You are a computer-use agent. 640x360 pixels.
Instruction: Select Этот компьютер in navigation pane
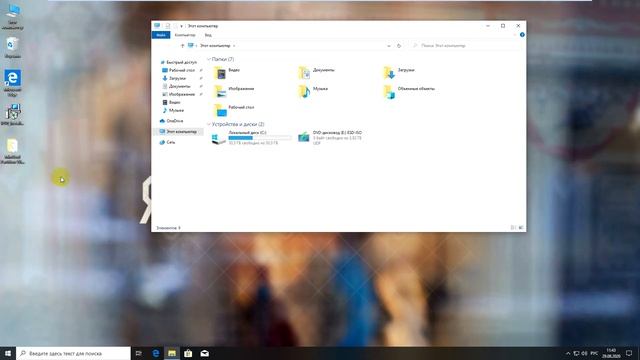point(178,131)
